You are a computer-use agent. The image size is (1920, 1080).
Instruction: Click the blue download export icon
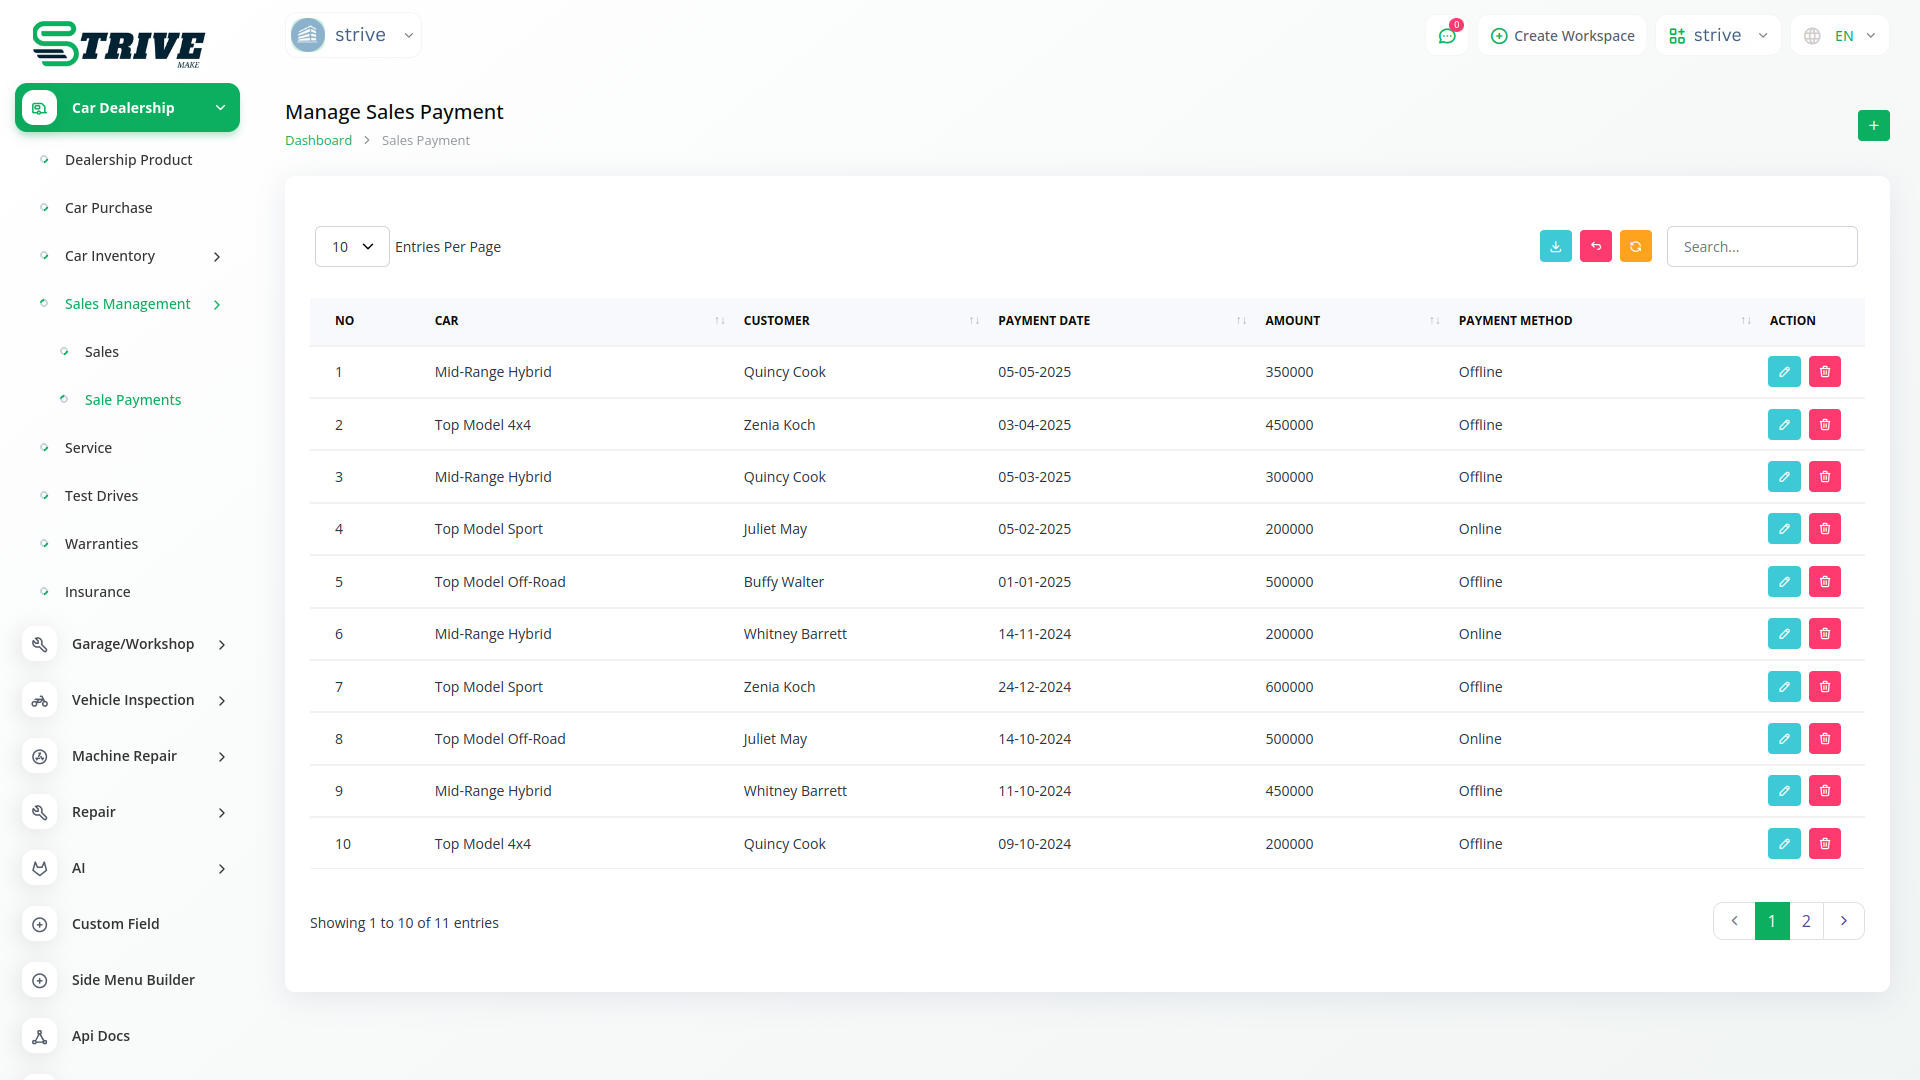[x=1555, y=246]
